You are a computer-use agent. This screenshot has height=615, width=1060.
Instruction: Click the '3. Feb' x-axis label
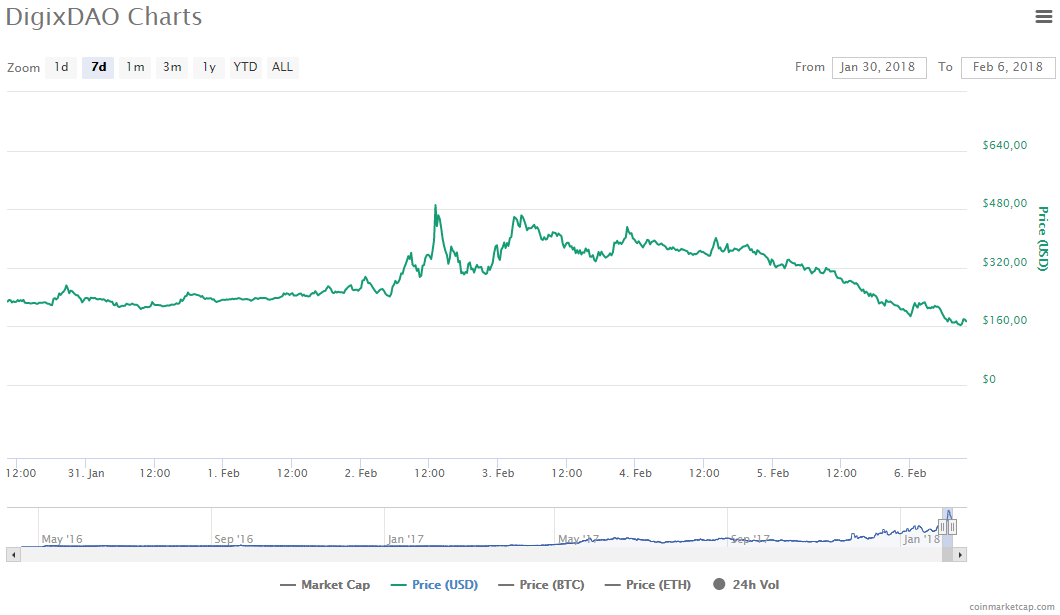pyautogui.click(x=498, y=473)
